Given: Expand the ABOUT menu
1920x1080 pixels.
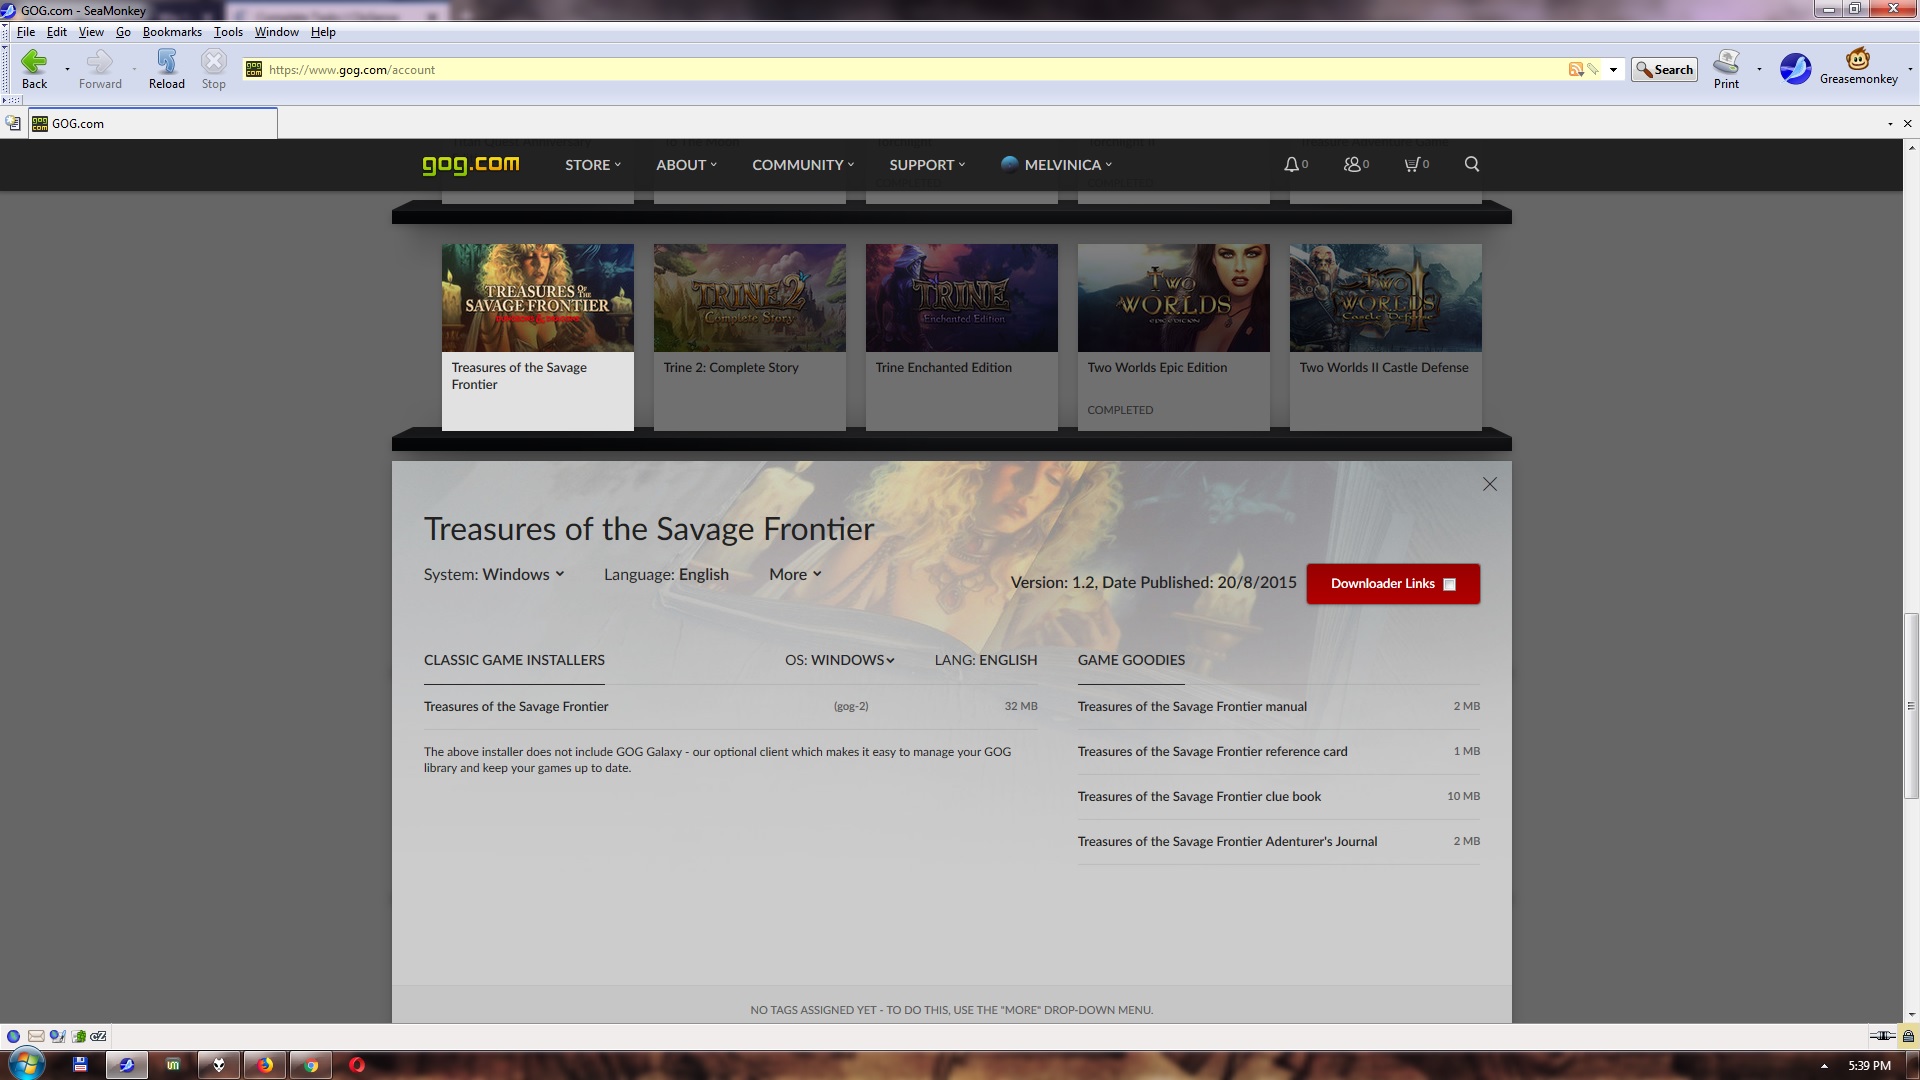Looking at the screenshot, I should pyautogui.click(x=686, y=165).
